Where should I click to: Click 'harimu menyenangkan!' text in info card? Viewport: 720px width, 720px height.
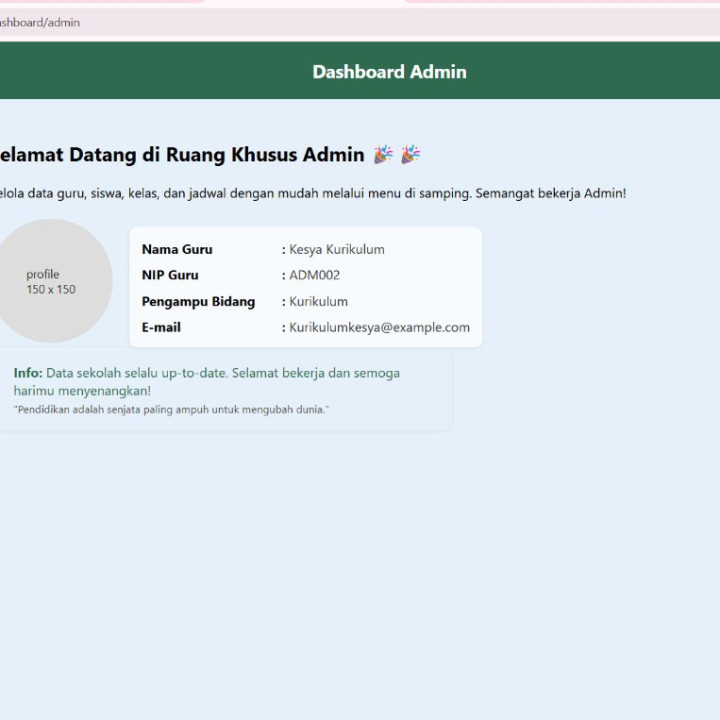tap(82, 391)
